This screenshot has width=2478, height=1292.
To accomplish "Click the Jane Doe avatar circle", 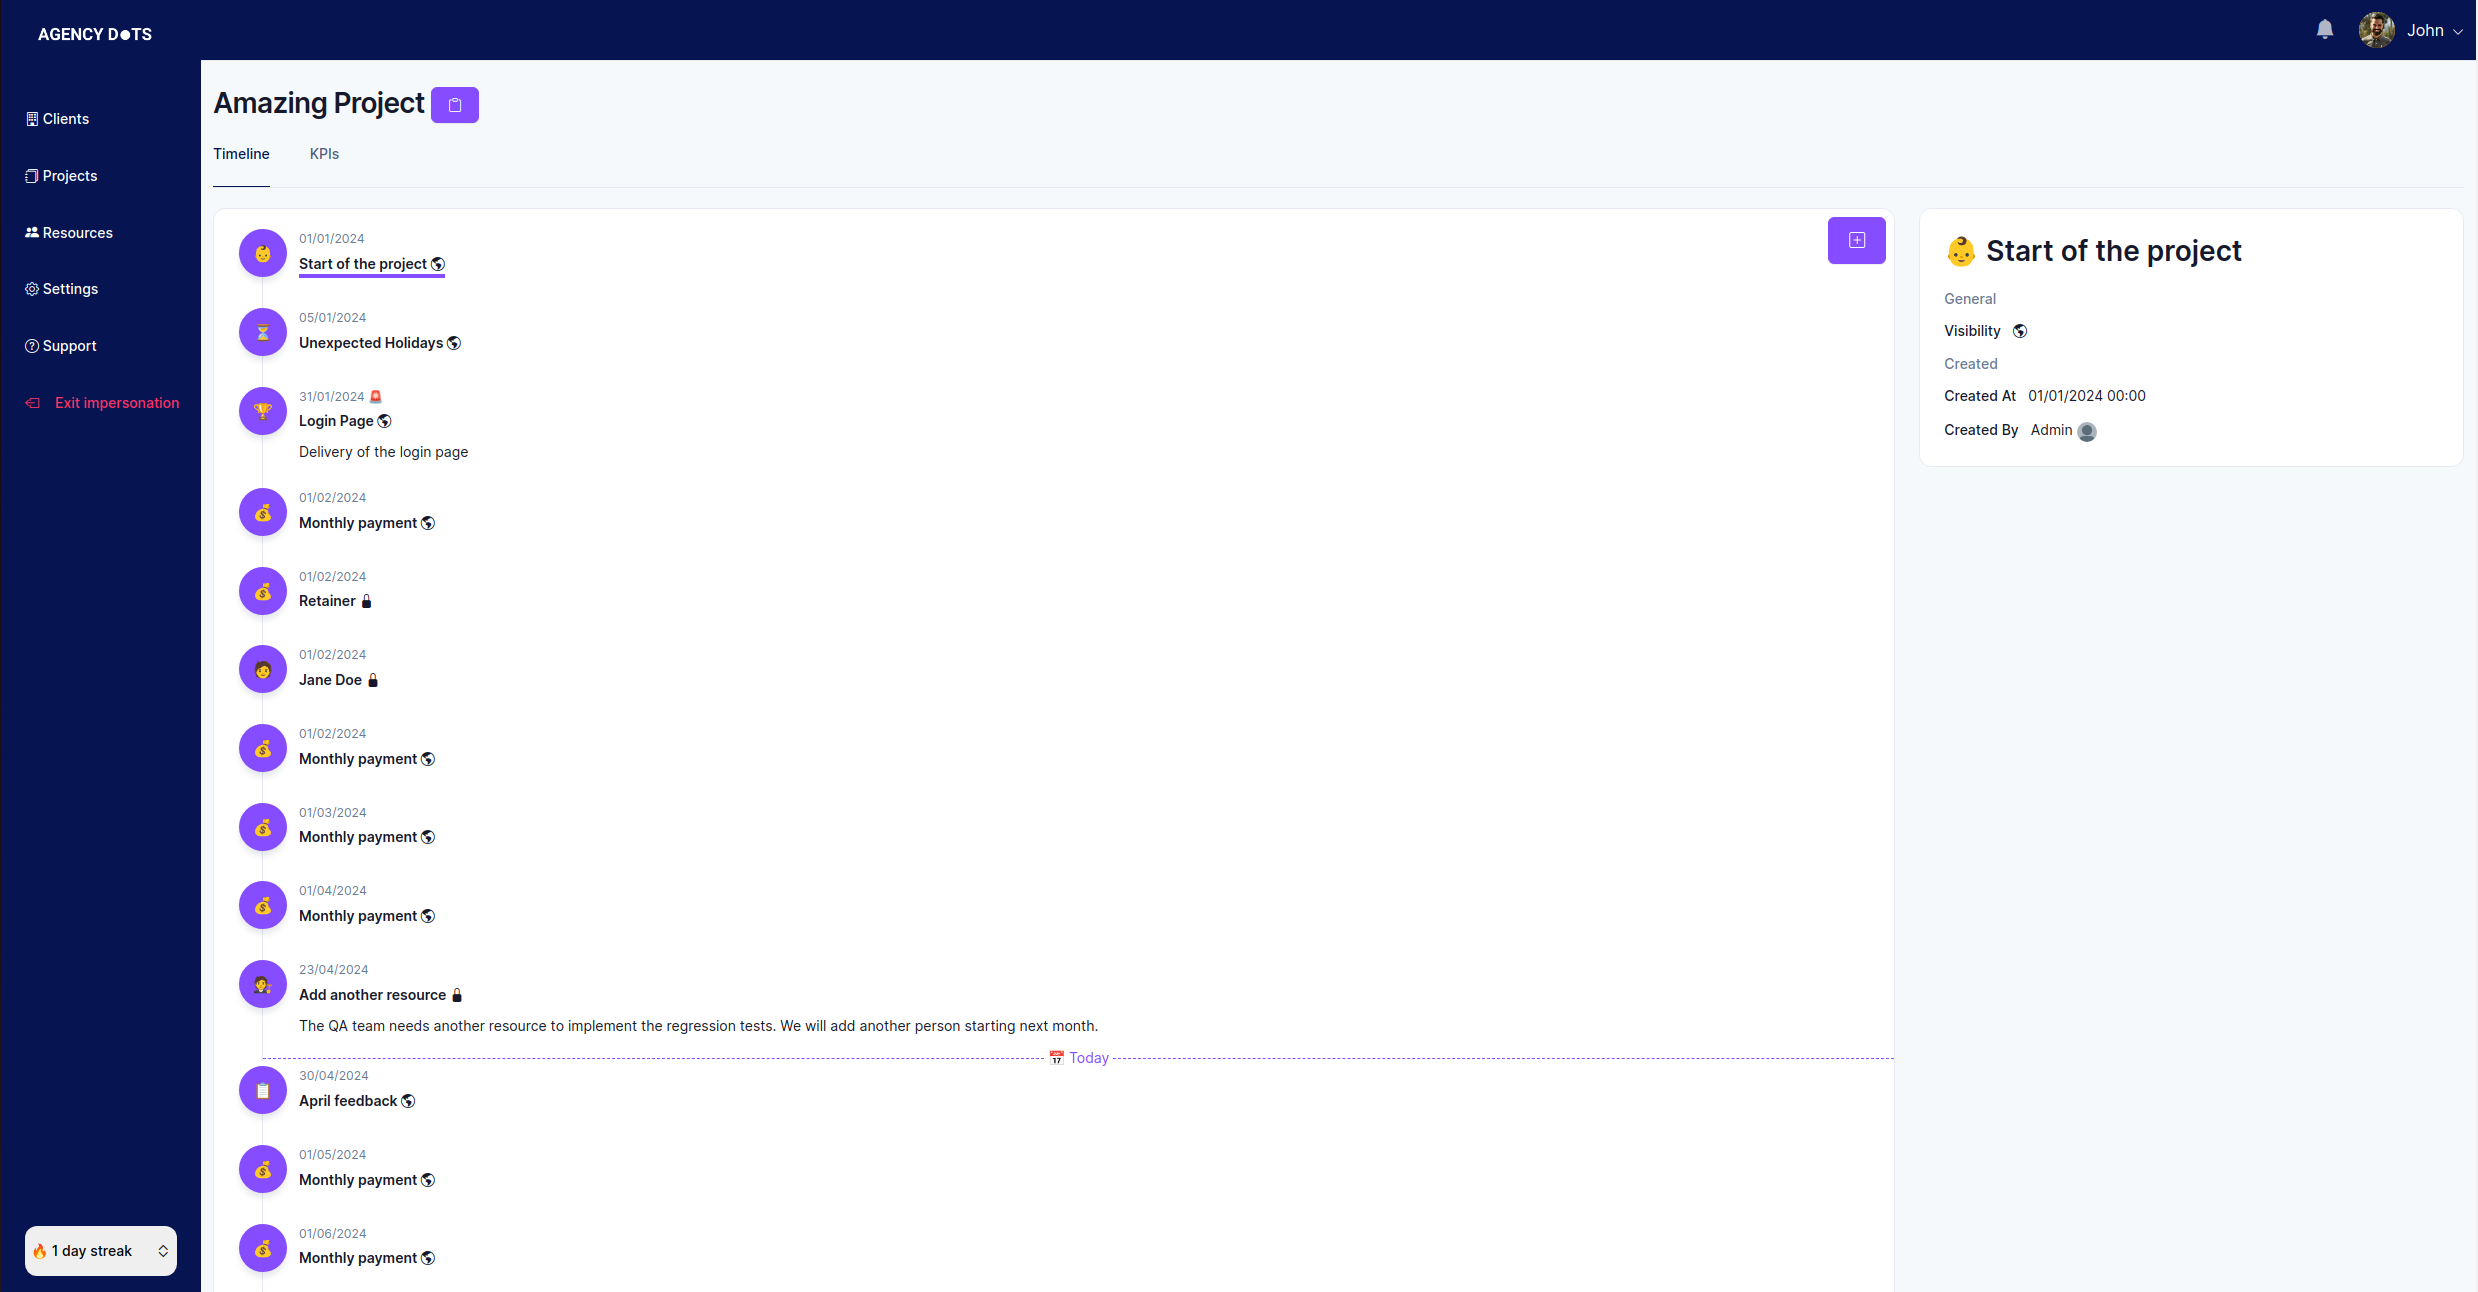I will [263, 669].
